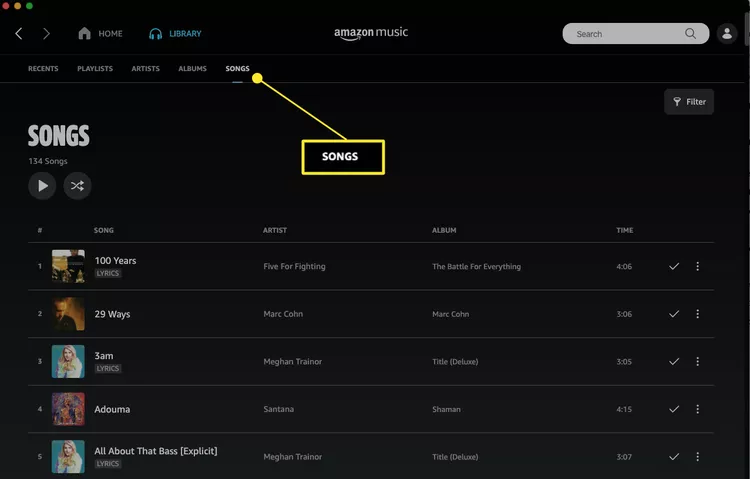Click the ALBUM column header
This screenshot has height=479, width=750.
[x=444, y=230]
